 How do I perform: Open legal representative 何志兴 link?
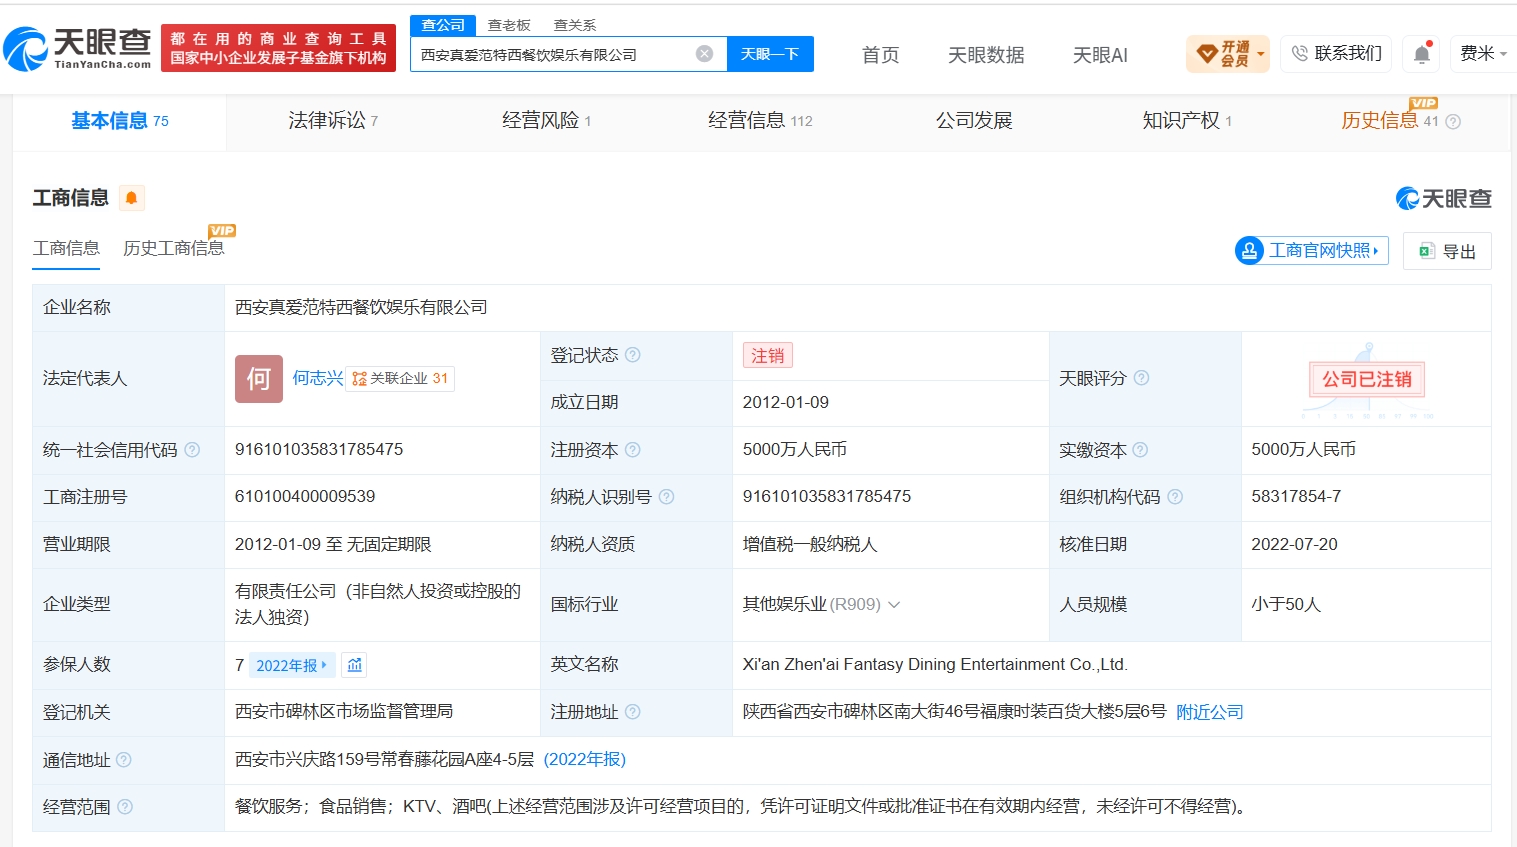(x=318, y=378)
